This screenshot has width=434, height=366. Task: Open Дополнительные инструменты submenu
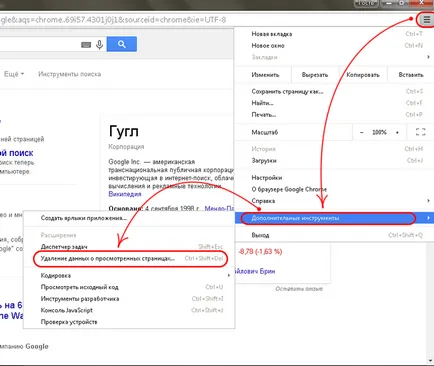[335, 218]
